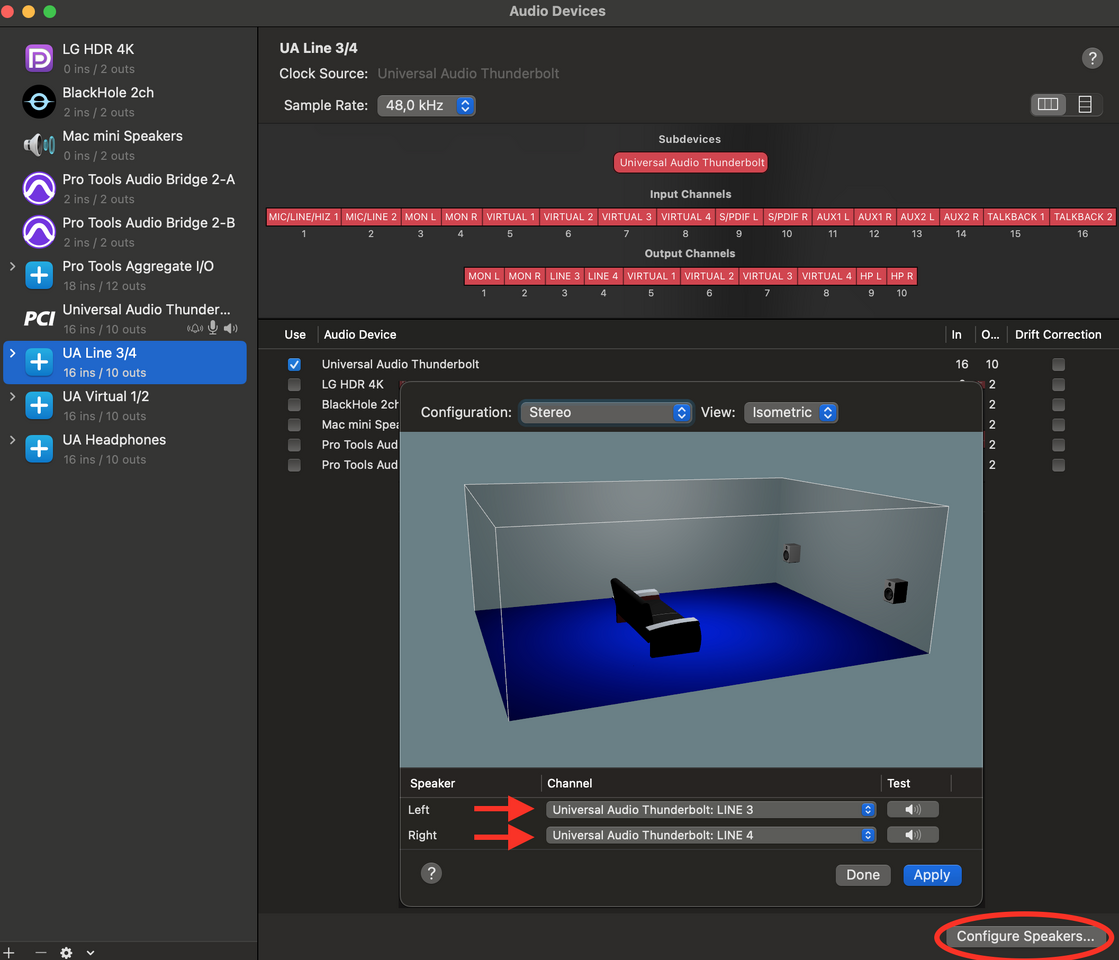
Task: Sort by the Use column header
Action: [x=295, y=334]
